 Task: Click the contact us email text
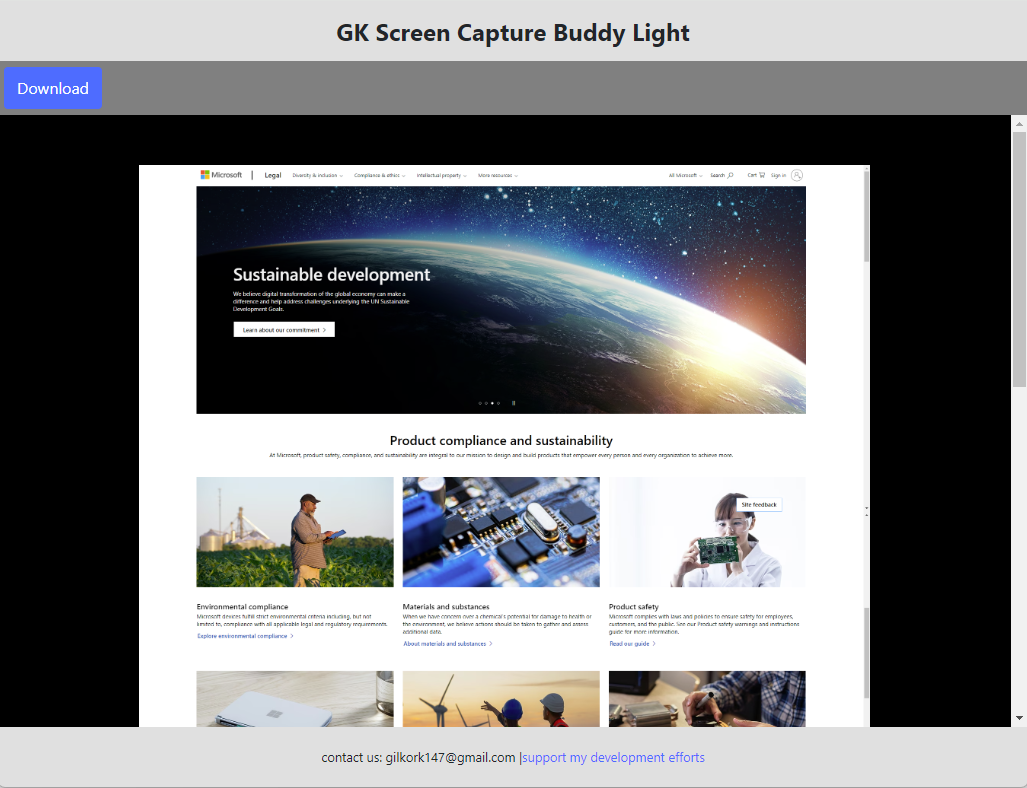click(419, 757)
